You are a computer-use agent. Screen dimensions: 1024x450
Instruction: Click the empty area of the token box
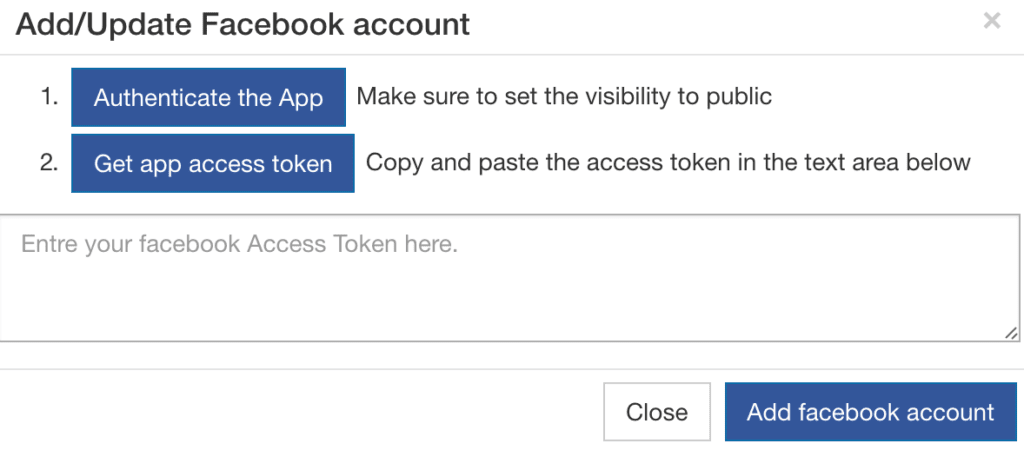[600, 300]
